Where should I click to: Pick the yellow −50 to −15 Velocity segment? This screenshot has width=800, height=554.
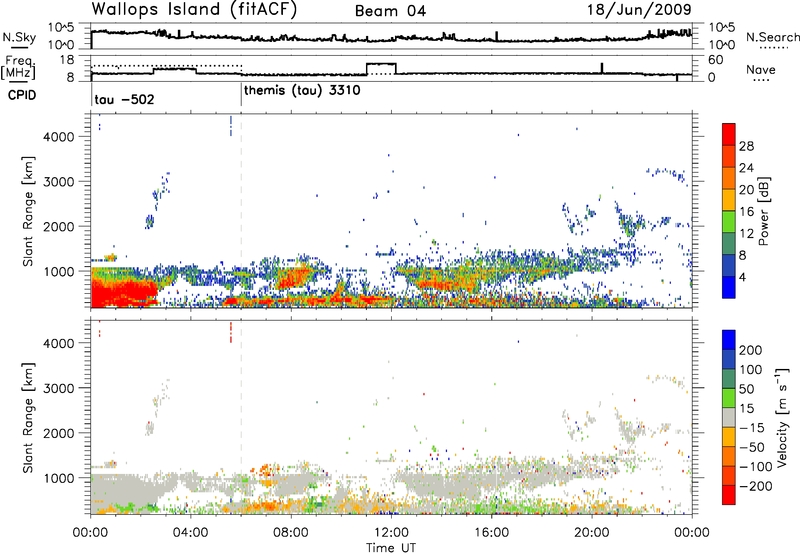tap(729, 436)
